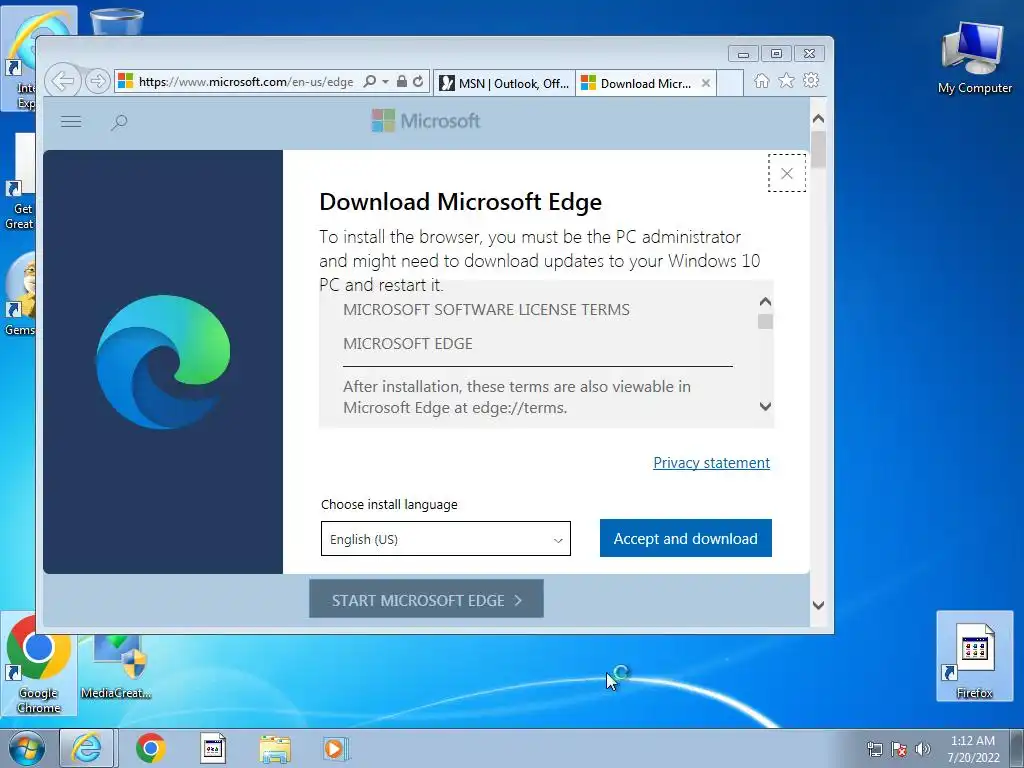
Task: Maximize the Internet Explorer window
Action: [x=776, y=54]
